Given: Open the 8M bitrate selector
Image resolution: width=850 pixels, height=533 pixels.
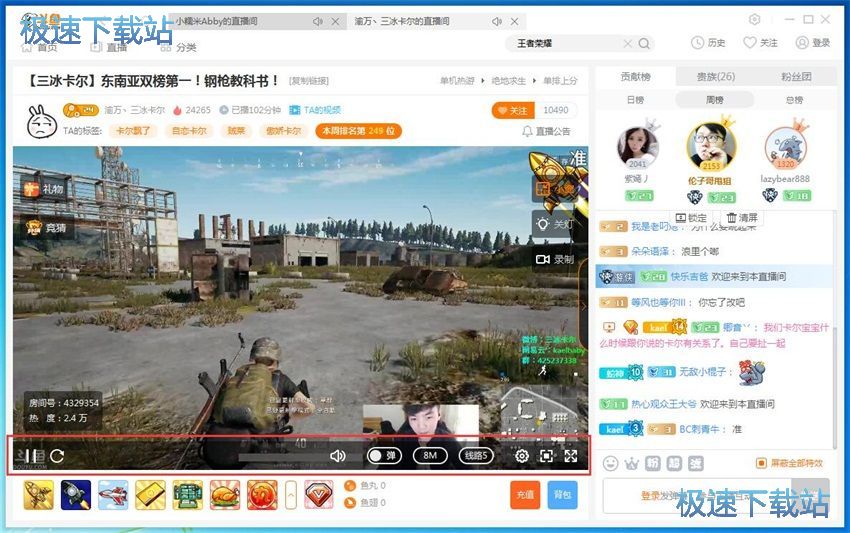Looking at the screenshot, I should tap(430, 455).
